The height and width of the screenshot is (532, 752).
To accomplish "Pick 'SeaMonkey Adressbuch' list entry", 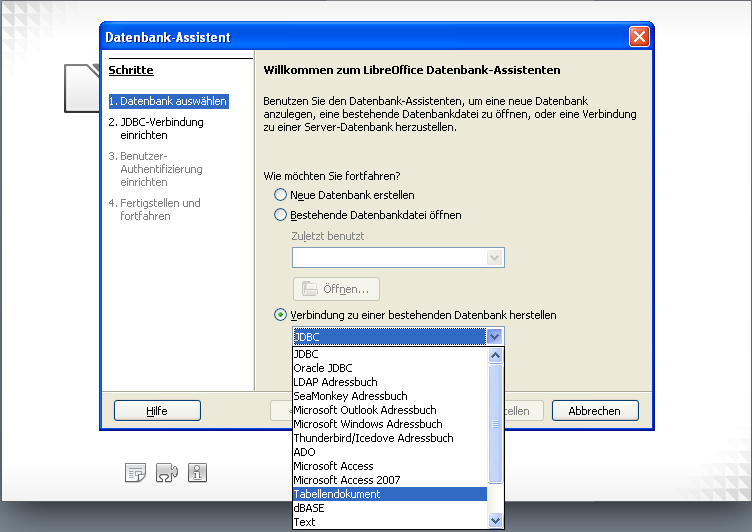I will [x=390, y=396].
